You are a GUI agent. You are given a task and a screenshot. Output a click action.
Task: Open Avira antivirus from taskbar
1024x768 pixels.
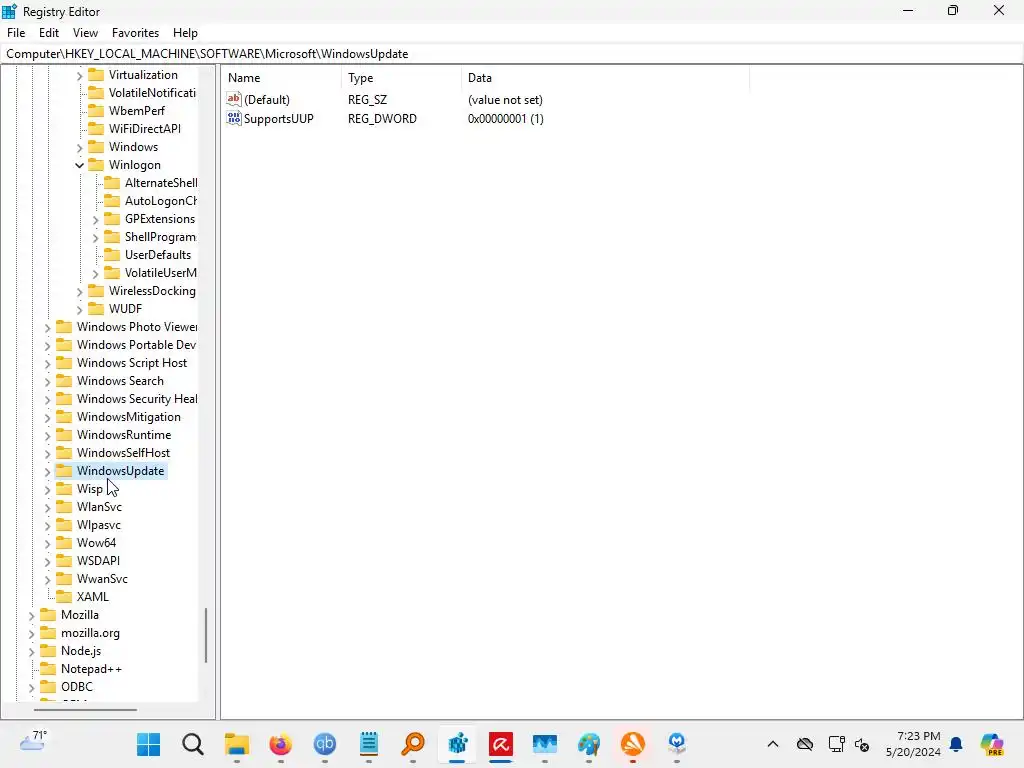501,744
